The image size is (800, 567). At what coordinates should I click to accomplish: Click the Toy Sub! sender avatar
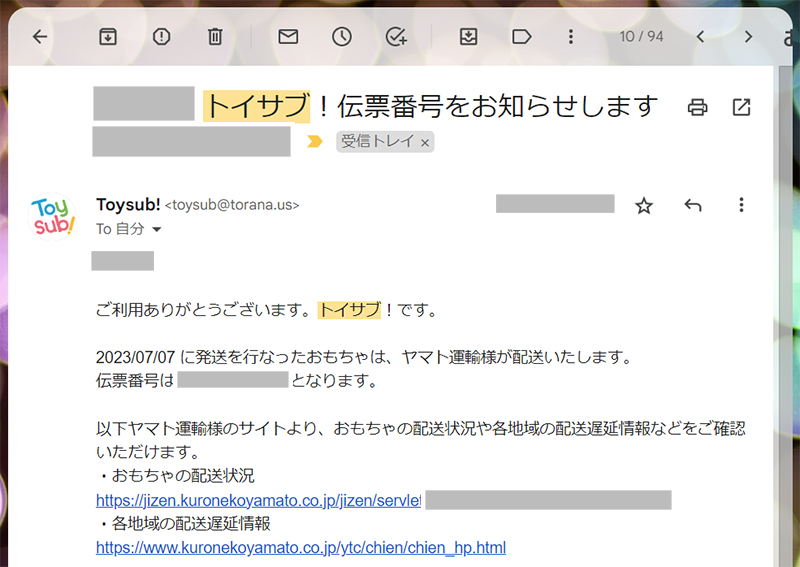tap(52, 216)
